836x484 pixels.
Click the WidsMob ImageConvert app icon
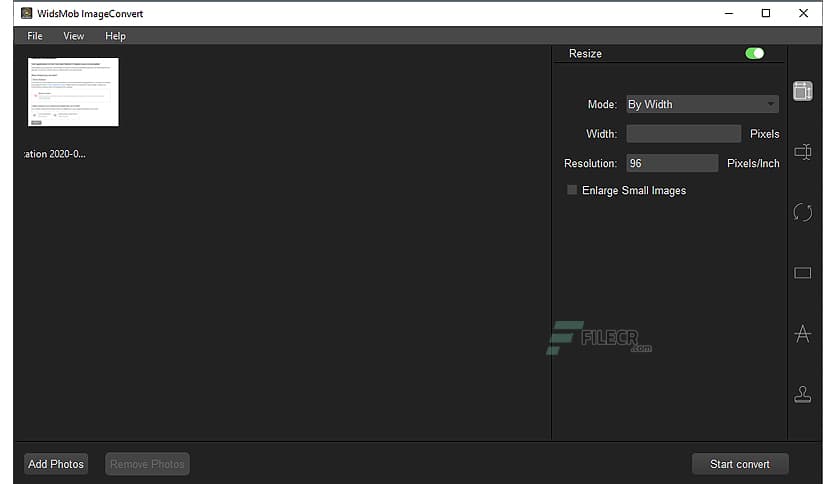pyautogui.click(x=26, y=13)
